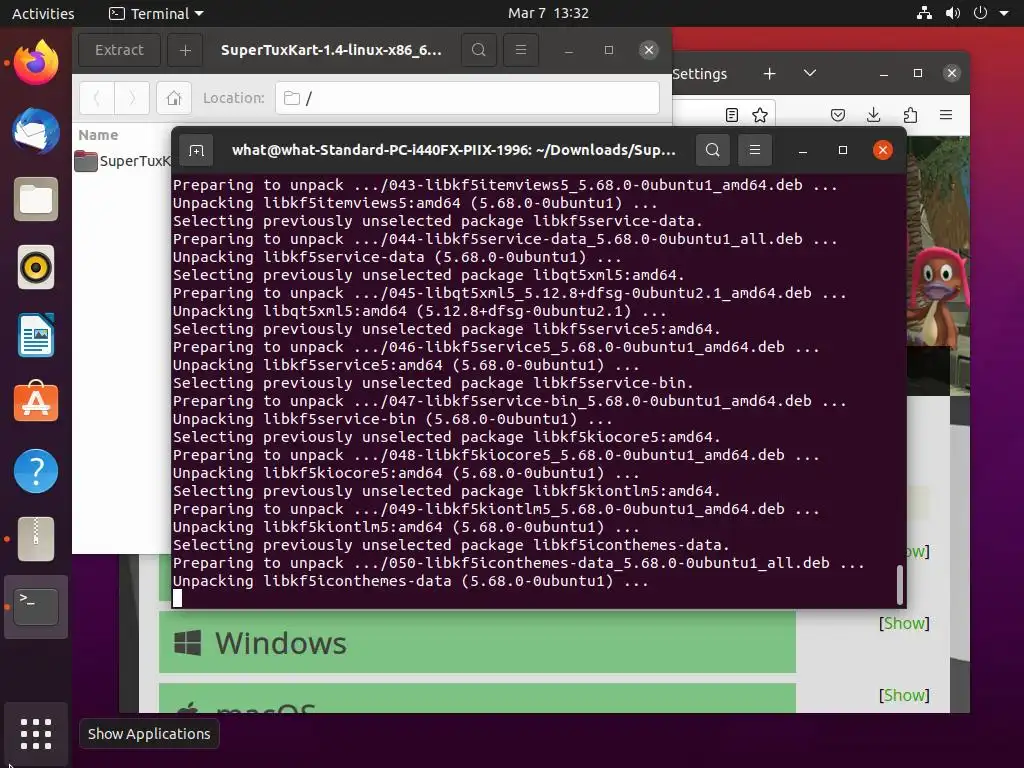List all tabs dropdown in Firefox
Viewport: 1024px width, 768px height.
pos(810,73)
